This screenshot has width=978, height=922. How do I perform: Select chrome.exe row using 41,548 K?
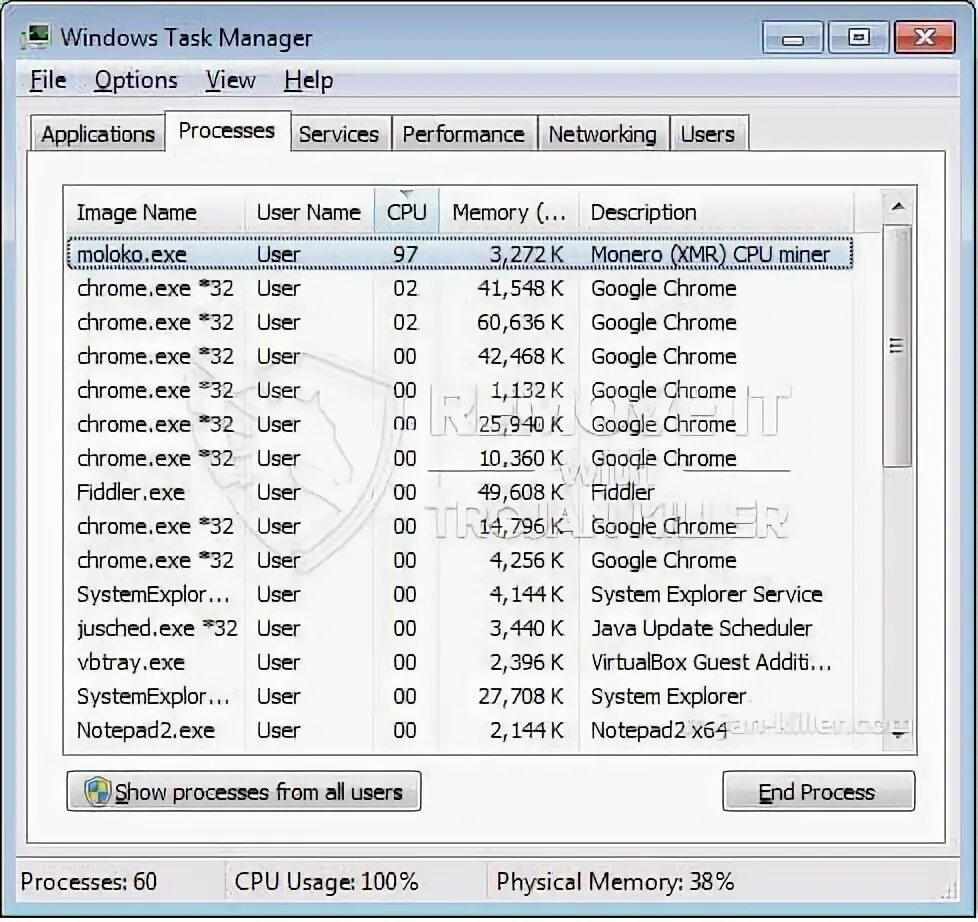tap(460, 288)
